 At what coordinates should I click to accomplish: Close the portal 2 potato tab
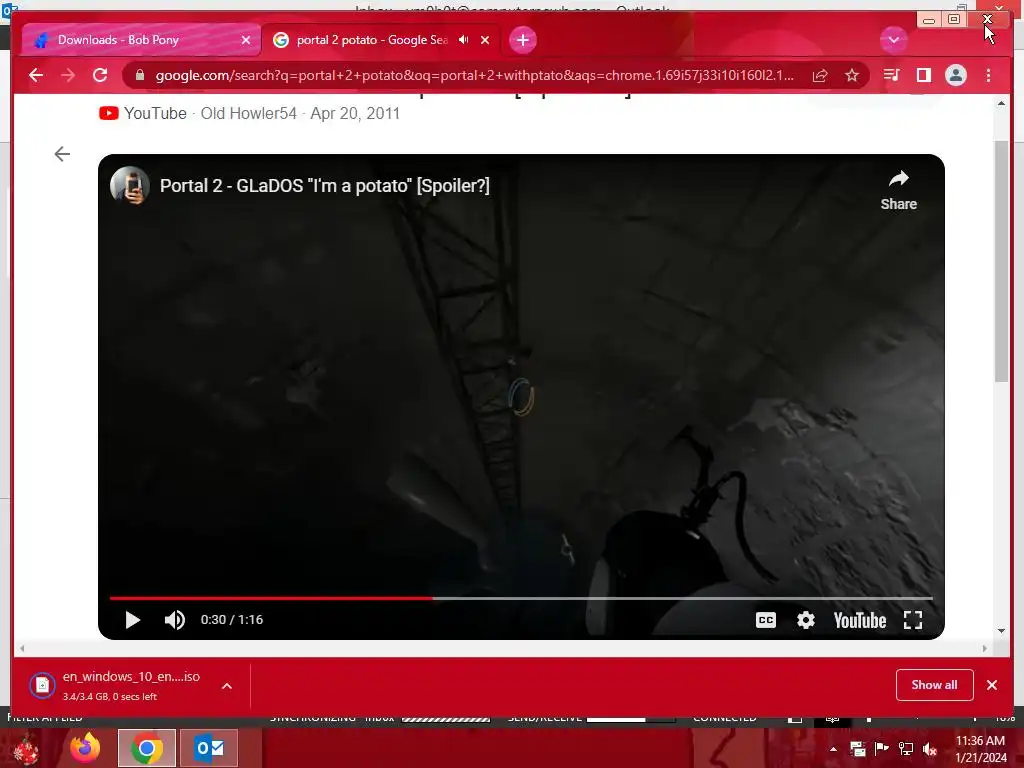pos(485,40)
